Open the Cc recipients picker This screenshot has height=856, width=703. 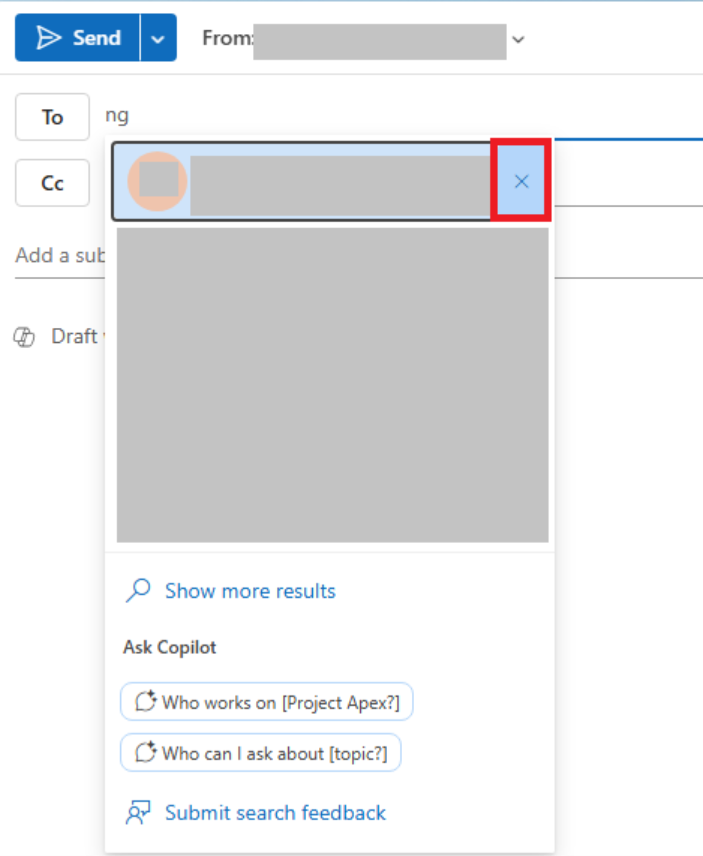(x=52, y=183)
